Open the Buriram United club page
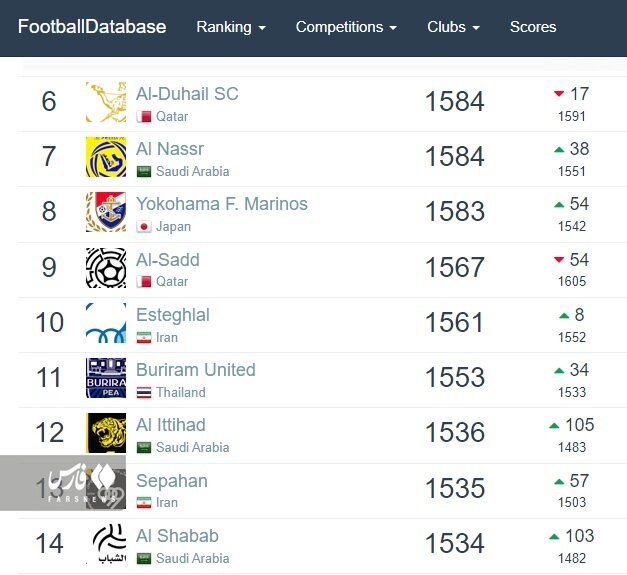The width and height of the screenshot is (627, 575). 196,370
